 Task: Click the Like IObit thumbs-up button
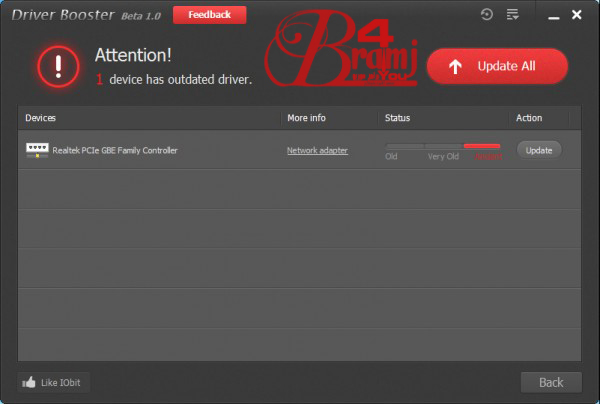(53, 382)
